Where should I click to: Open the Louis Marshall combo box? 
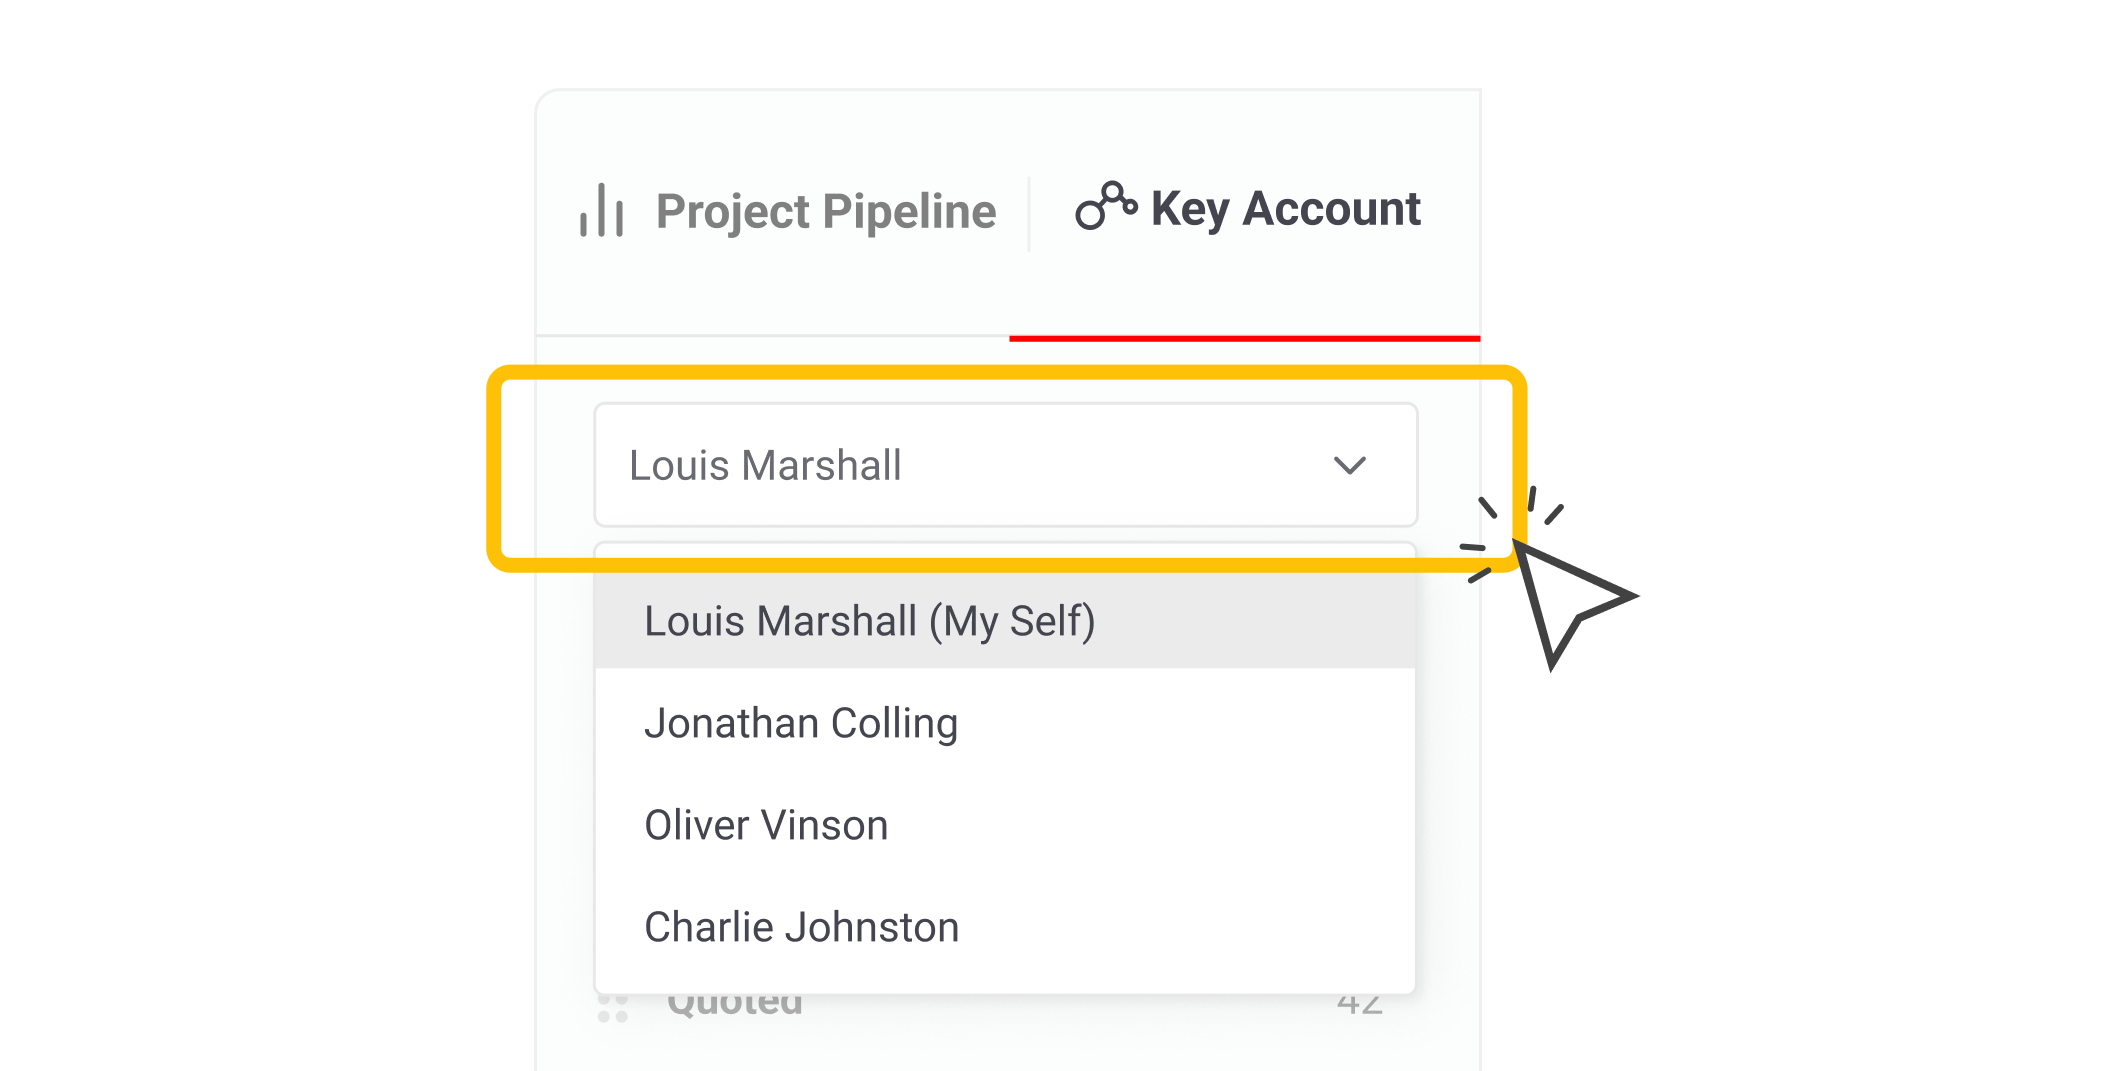coord(1005,465)
